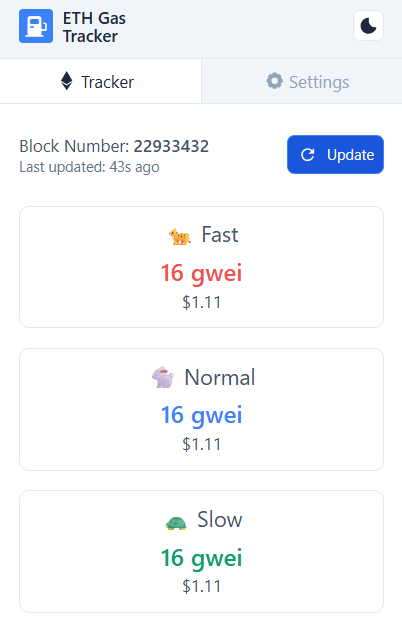402x627 pixels.
Task: Select the Fast gas price card
Action: (202, 267)
